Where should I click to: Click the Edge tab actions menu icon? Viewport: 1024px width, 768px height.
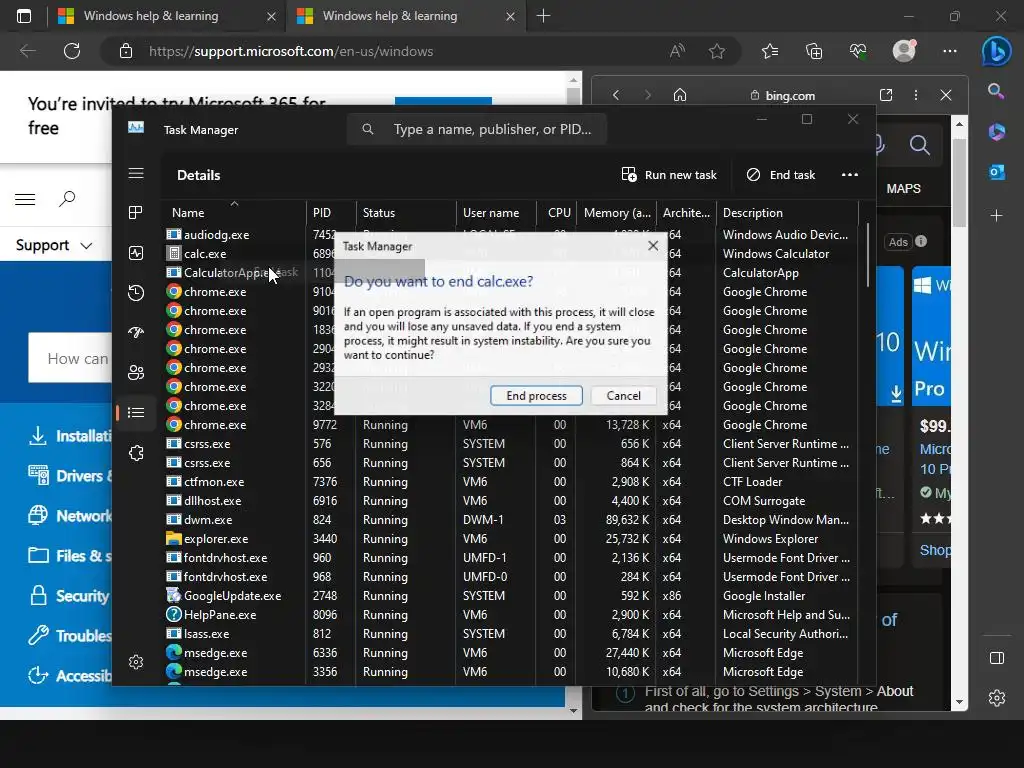(x=24, y=16)
